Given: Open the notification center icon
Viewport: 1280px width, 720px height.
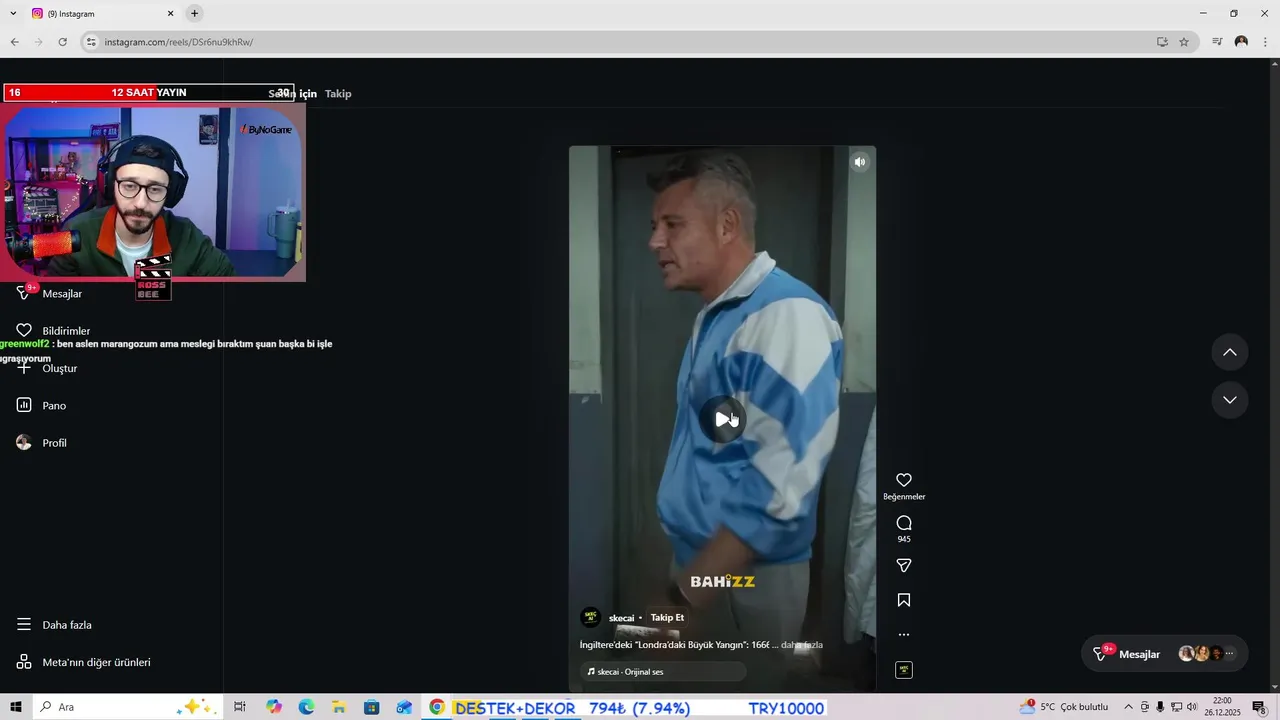Looking at the screenshot, I should pyautogui.click(x=1259, y=707).
